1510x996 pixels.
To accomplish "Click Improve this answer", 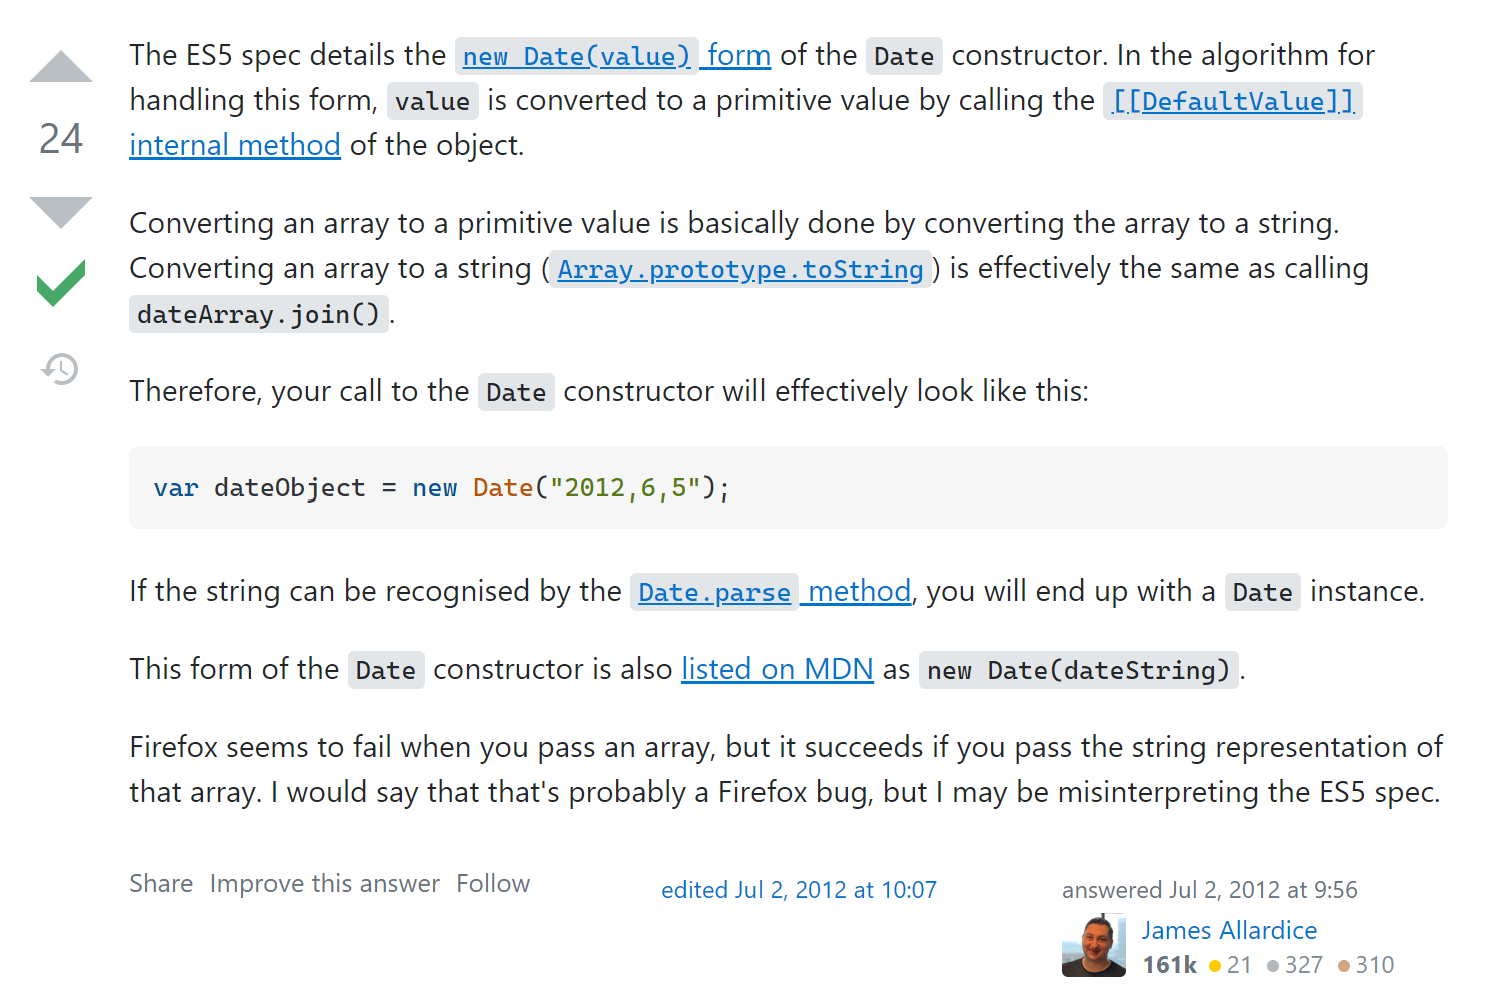I will coord(325,883).
